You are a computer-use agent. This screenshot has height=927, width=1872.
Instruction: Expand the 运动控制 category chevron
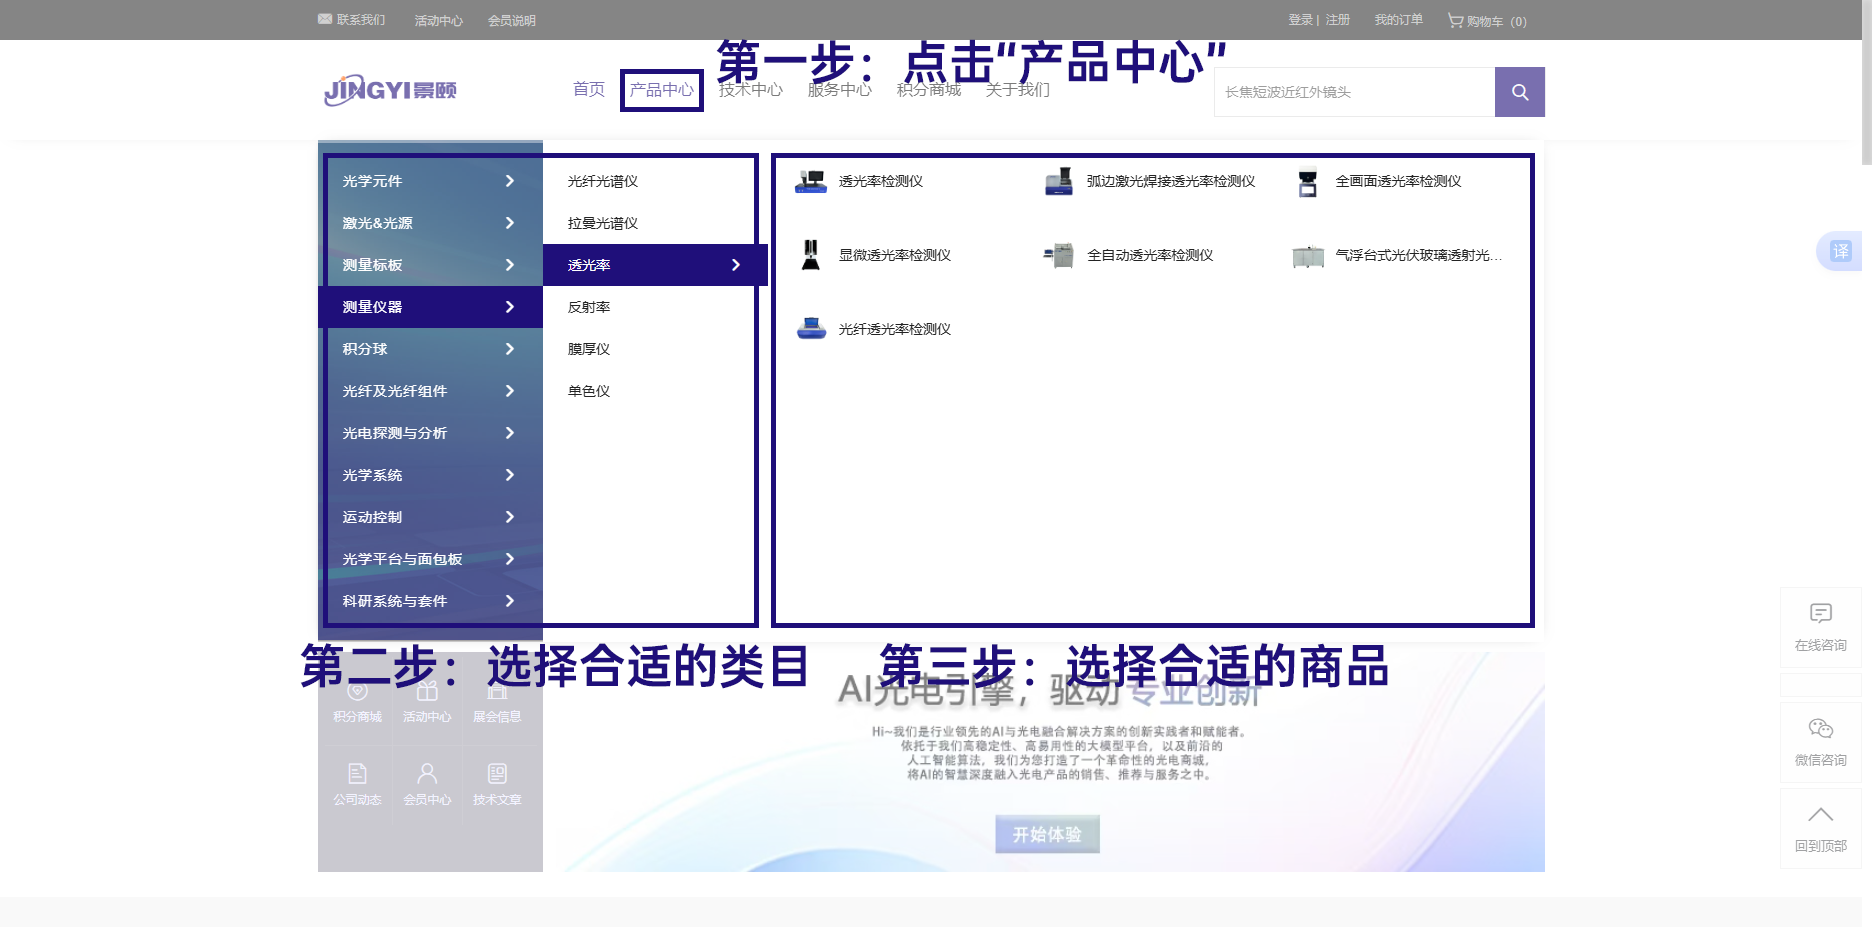509,517
